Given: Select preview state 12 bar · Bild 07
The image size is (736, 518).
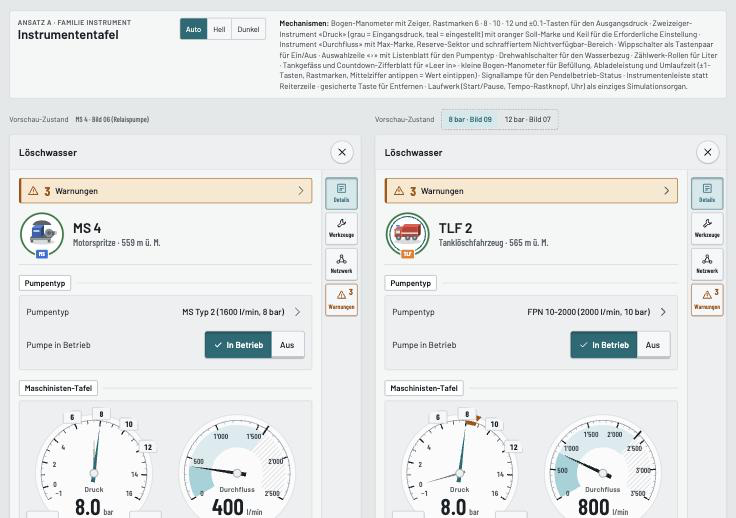Looking at the screenshot, I should coord(528,120).
